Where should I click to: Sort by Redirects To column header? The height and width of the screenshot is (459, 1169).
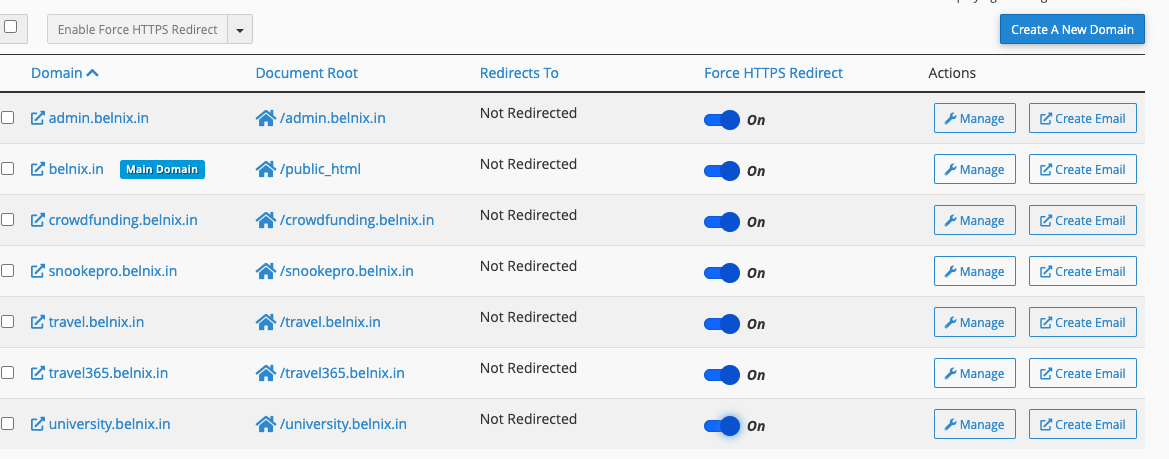[x=519, y=73]
